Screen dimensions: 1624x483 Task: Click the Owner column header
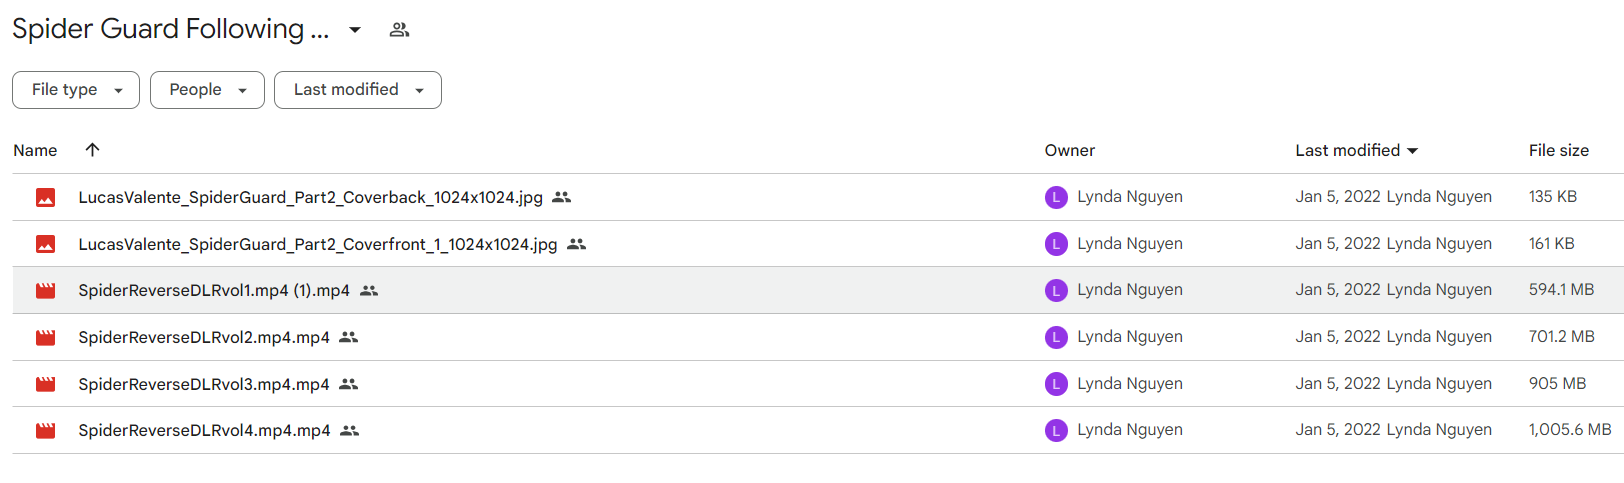pyautogui.click(x=1070, y=150)
